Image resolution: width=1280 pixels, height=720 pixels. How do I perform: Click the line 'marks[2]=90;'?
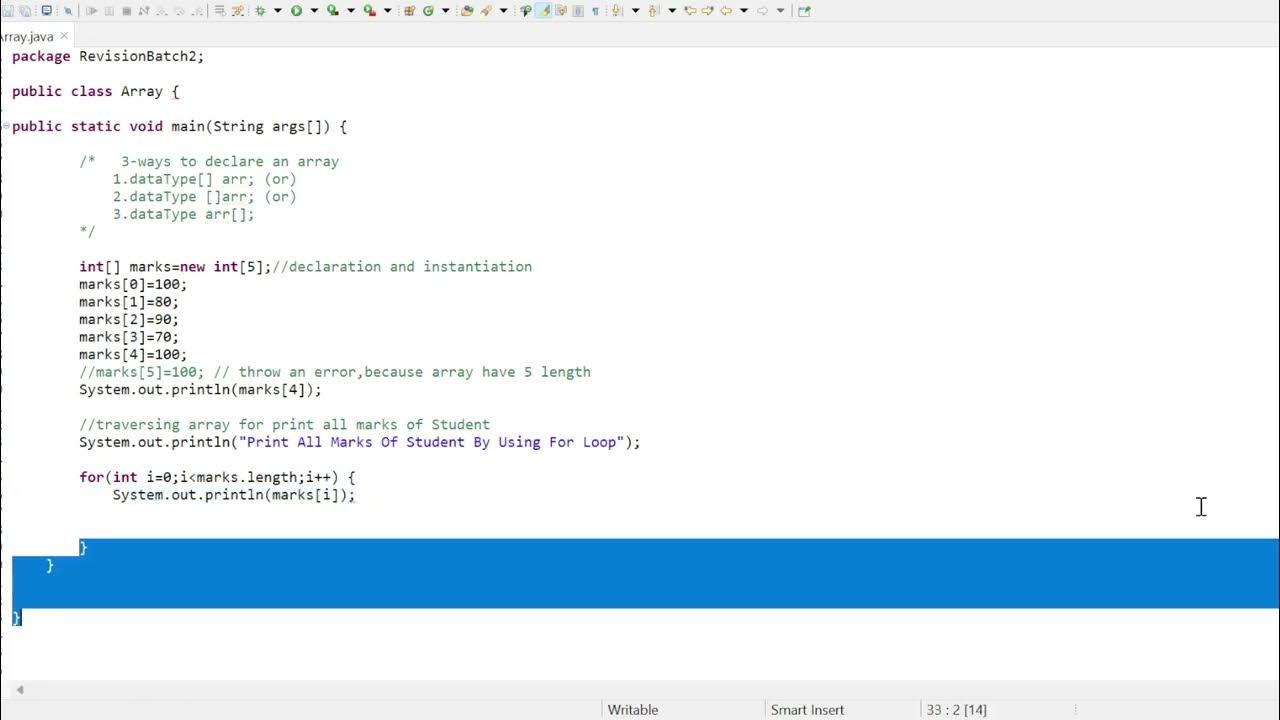[129, 319]
